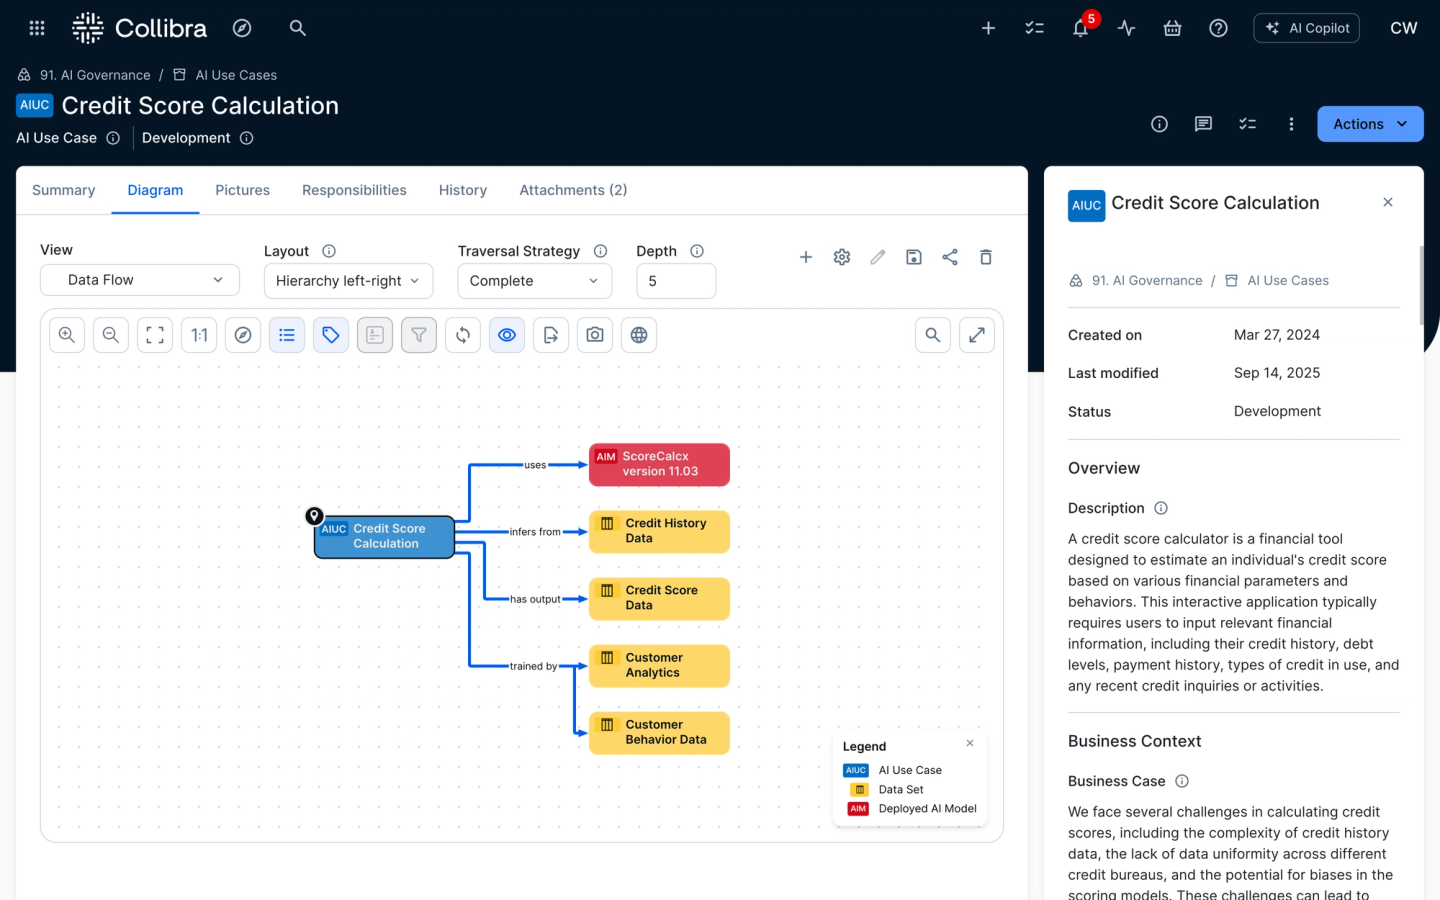Expand diagram to fullscreen
Viewport: 1440px width, 900px height.
pyautogui.click(x=977, y=335)
